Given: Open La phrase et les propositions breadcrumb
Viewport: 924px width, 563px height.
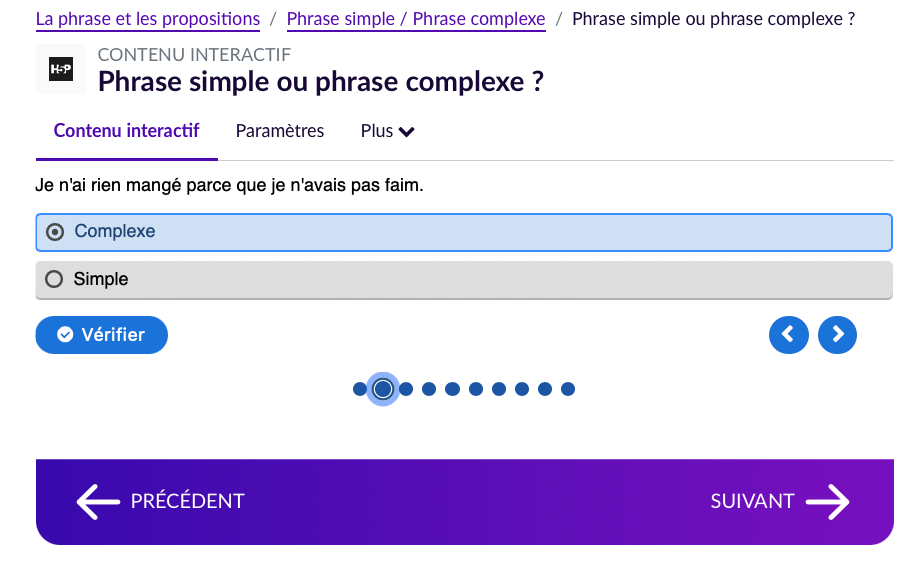Looking at the screenshot, I should (x=148, y=19).
